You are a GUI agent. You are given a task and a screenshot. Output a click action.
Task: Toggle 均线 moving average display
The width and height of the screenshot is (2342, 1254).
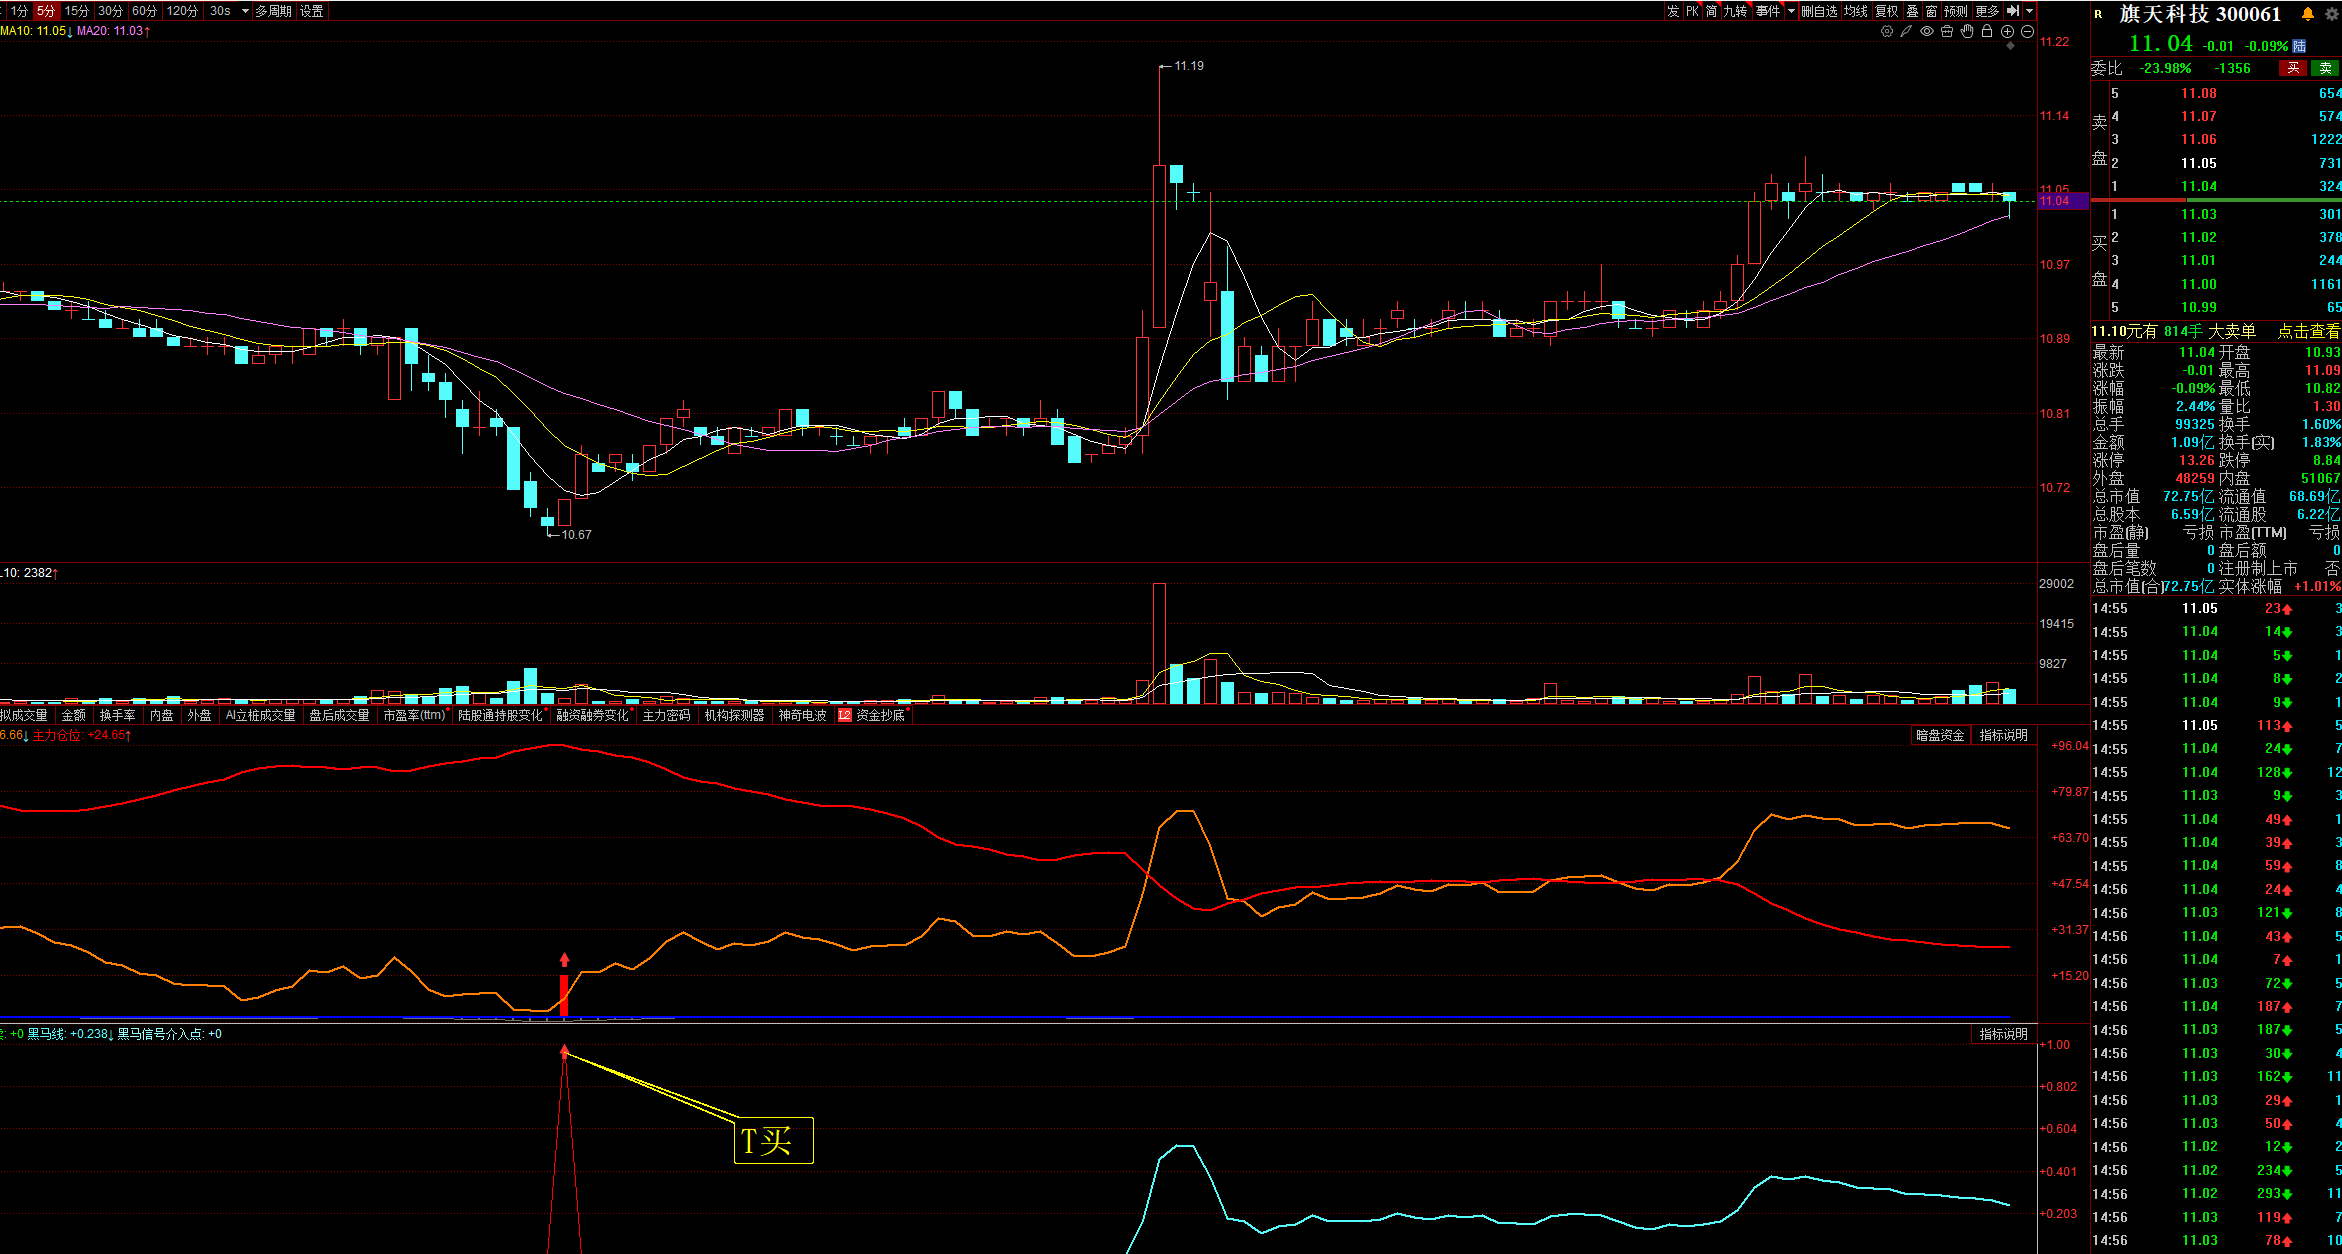click(1856, 11)
